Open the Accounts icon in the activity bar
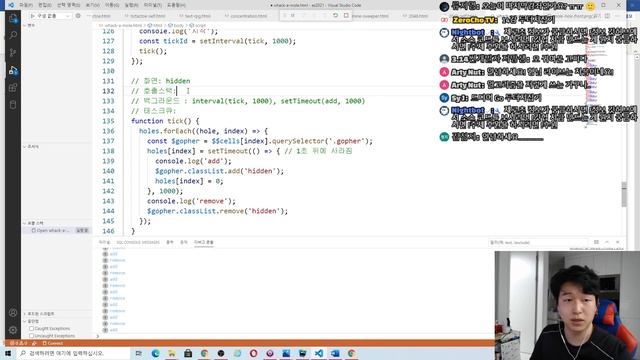The height and width of the screenshot is (360, 640). click(x=13, y=313)
